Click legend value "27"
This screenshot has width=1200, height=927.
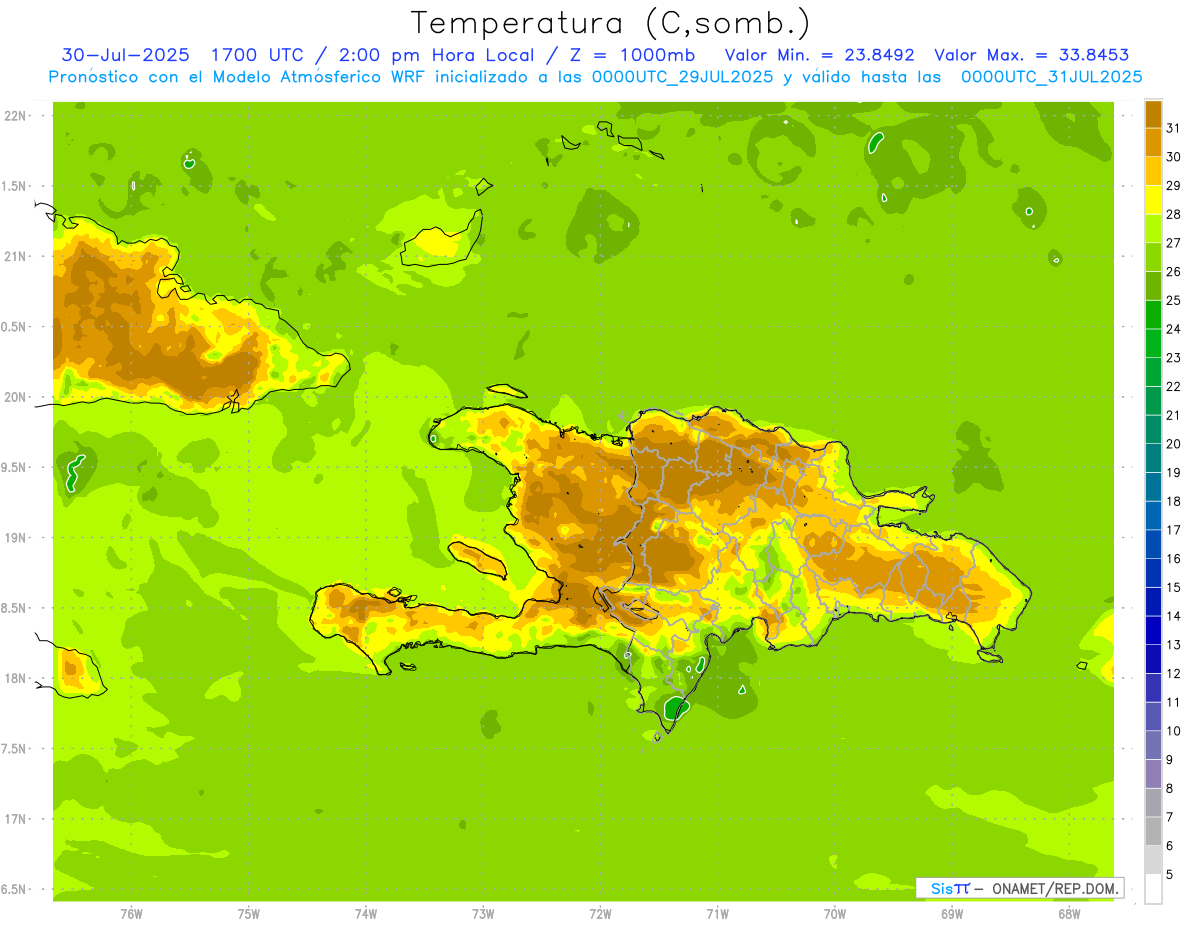[1174, 243]
